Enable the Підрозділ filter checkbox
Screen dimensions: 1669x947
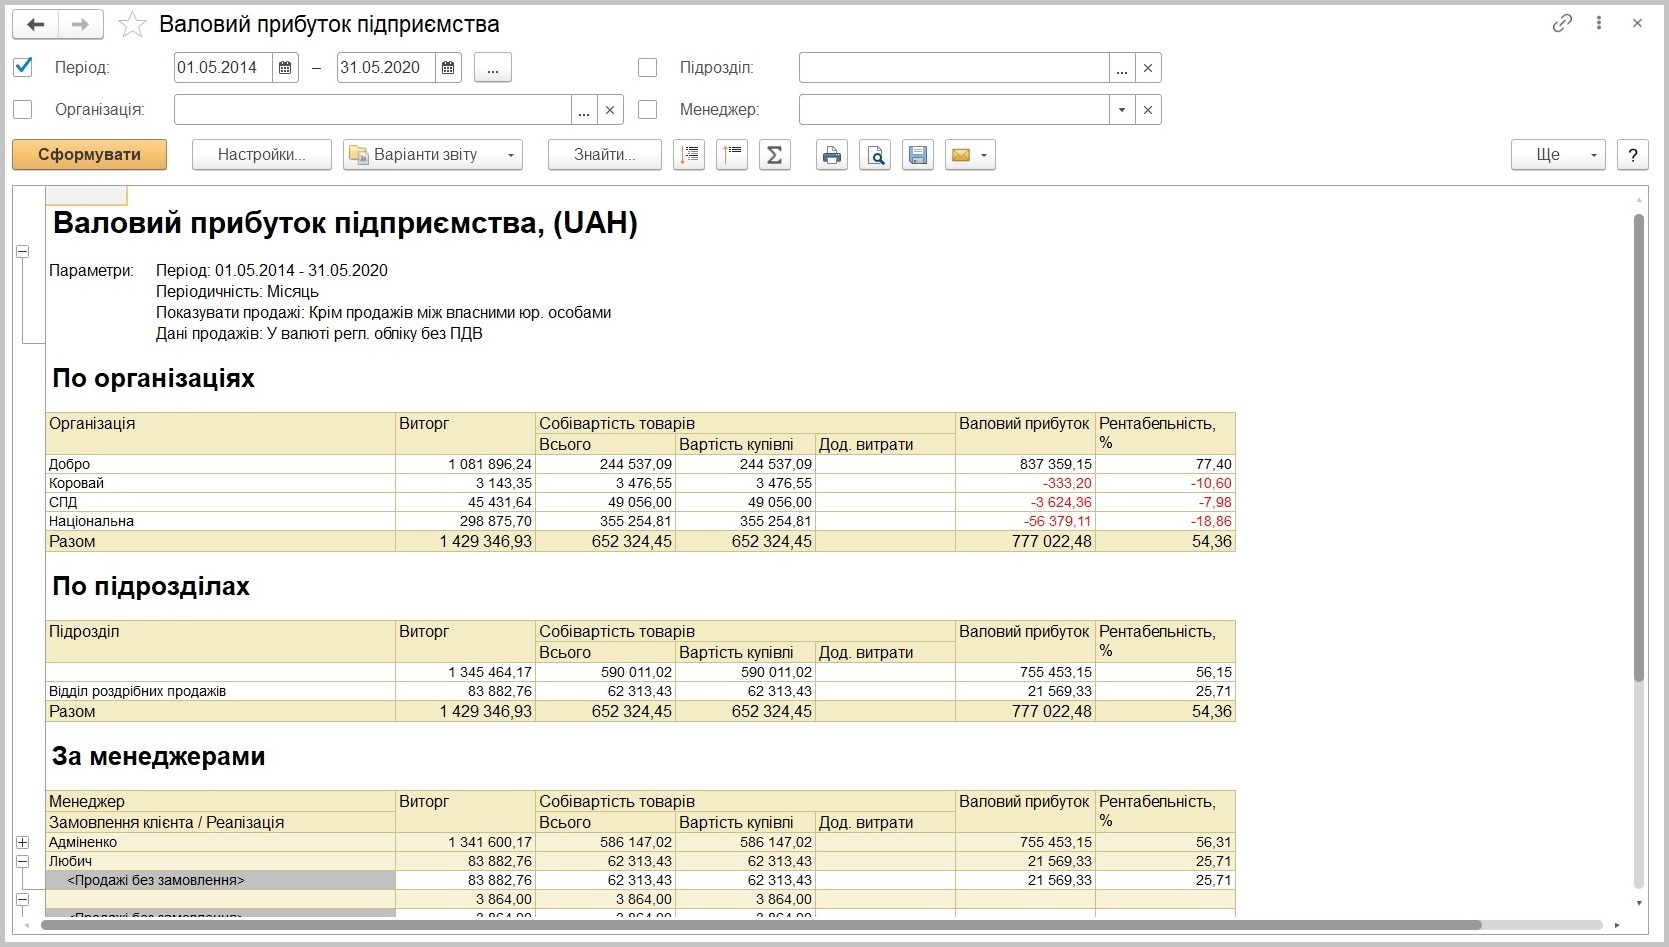[648, 67]
